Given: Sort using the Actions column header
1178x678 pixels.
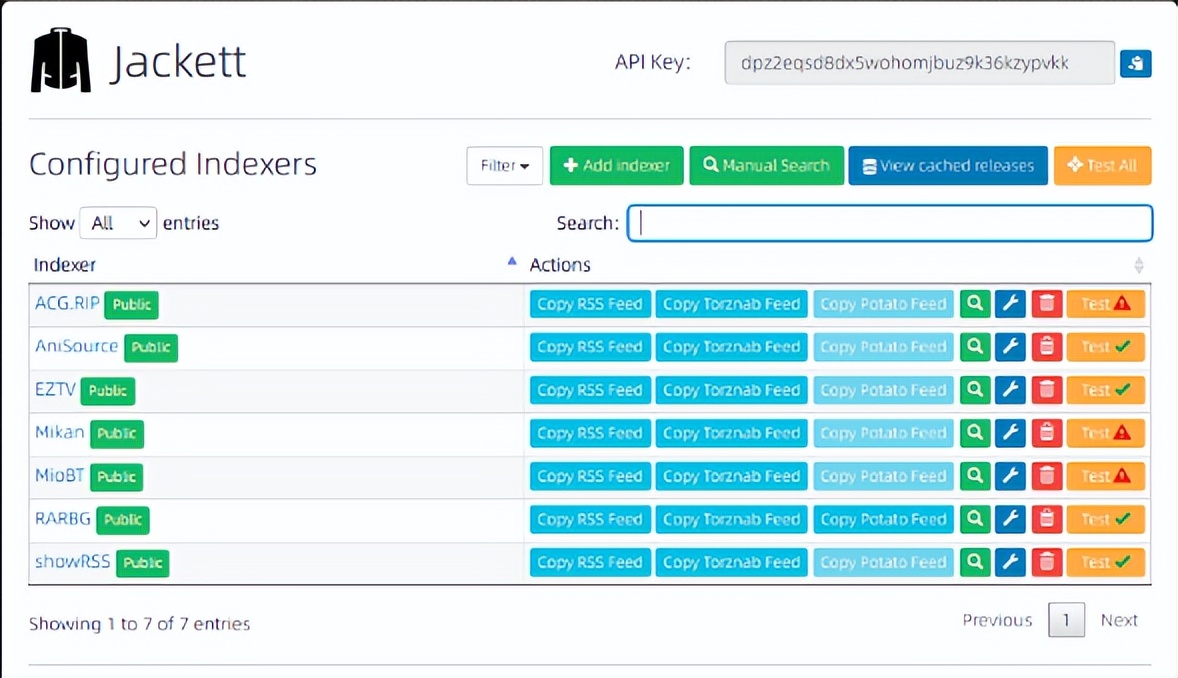Looking at the screenshot, I should (x=560, y=265).
